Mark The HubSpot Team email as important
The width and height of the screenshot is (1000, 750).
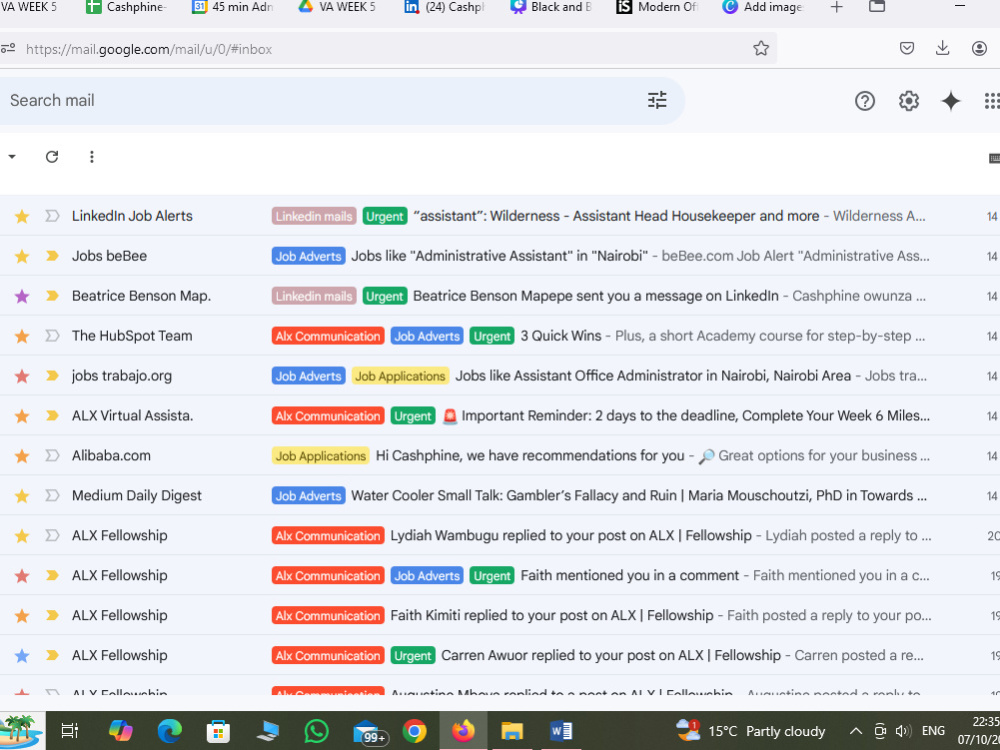click(x=52, y=335)
